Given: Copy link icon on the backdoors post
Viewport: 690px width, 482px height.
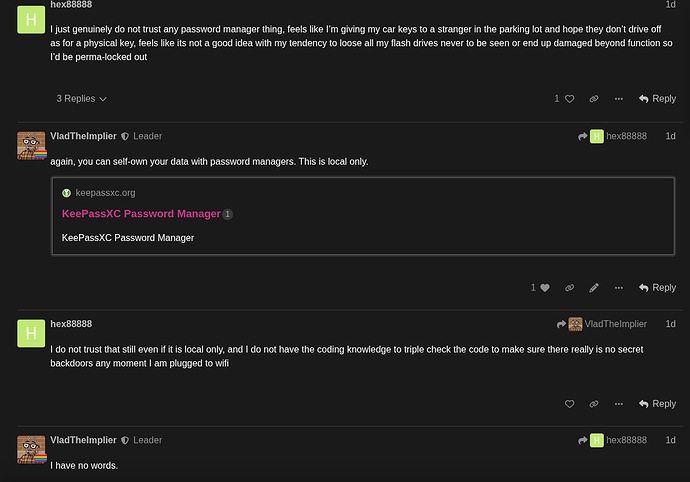Looking at the screenshot, I should (594, 404).
